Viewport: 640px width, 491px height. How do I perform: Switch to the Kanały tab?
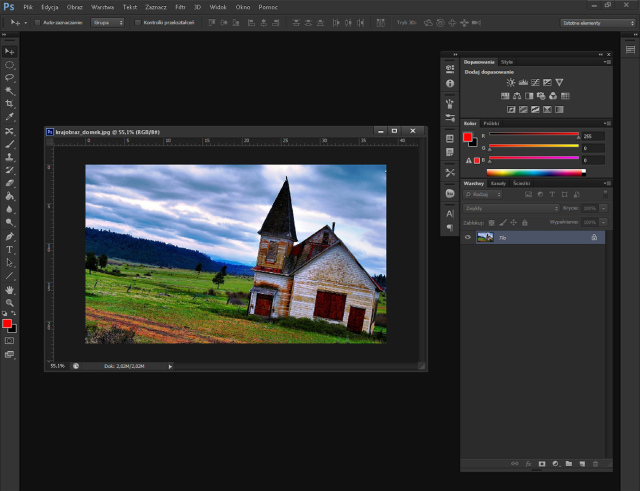(x=498, y=183)
